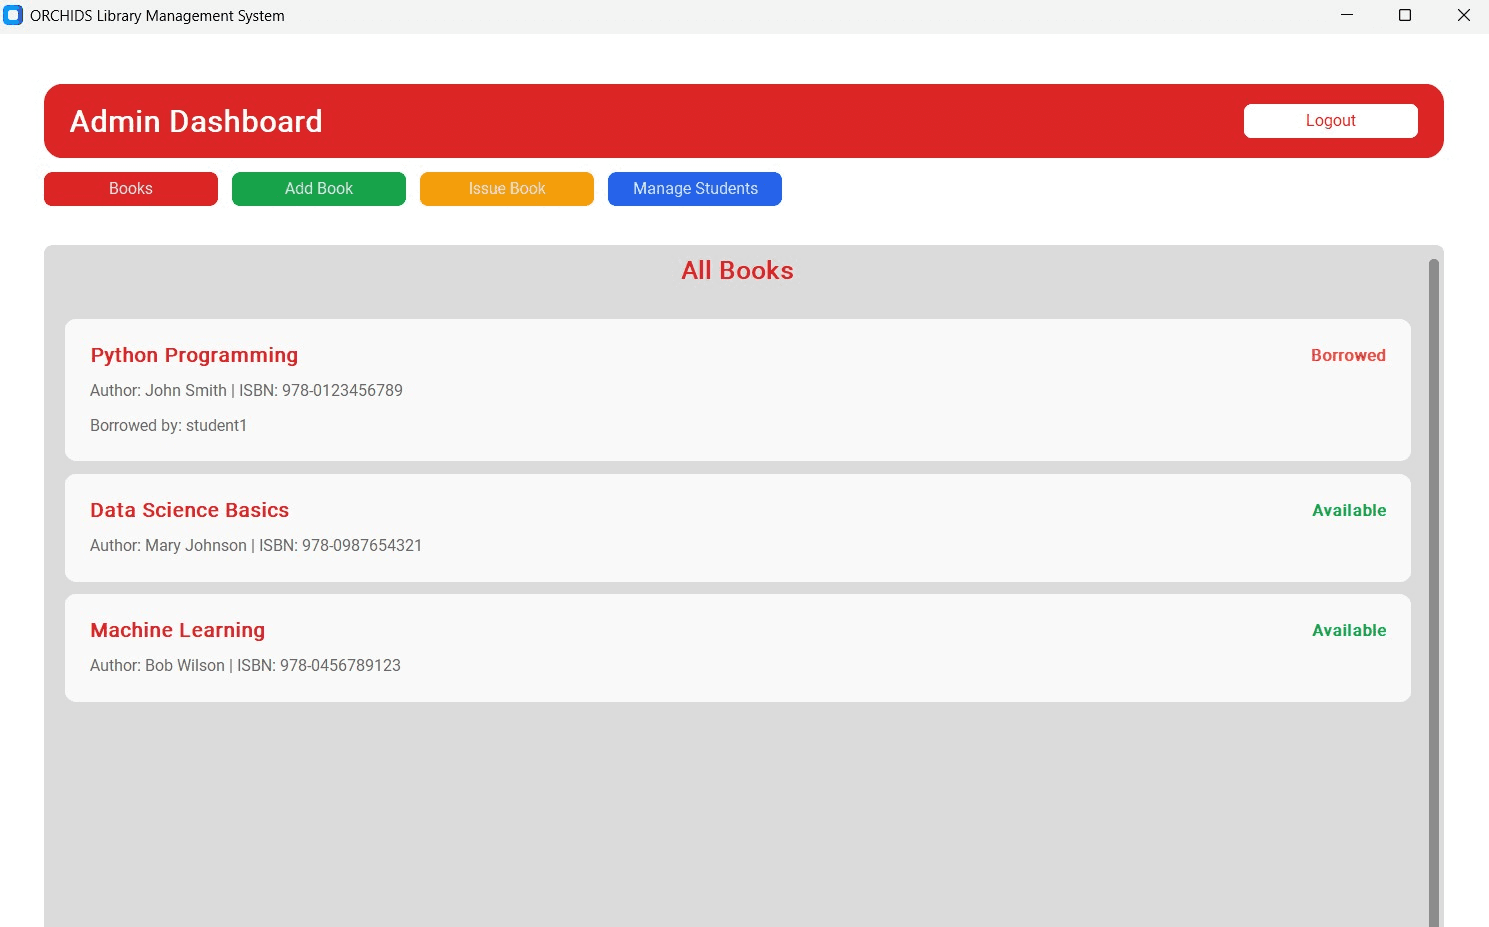Open Manage Students
This screenshot has width=1489, height=927.
(x=695, y=189)
